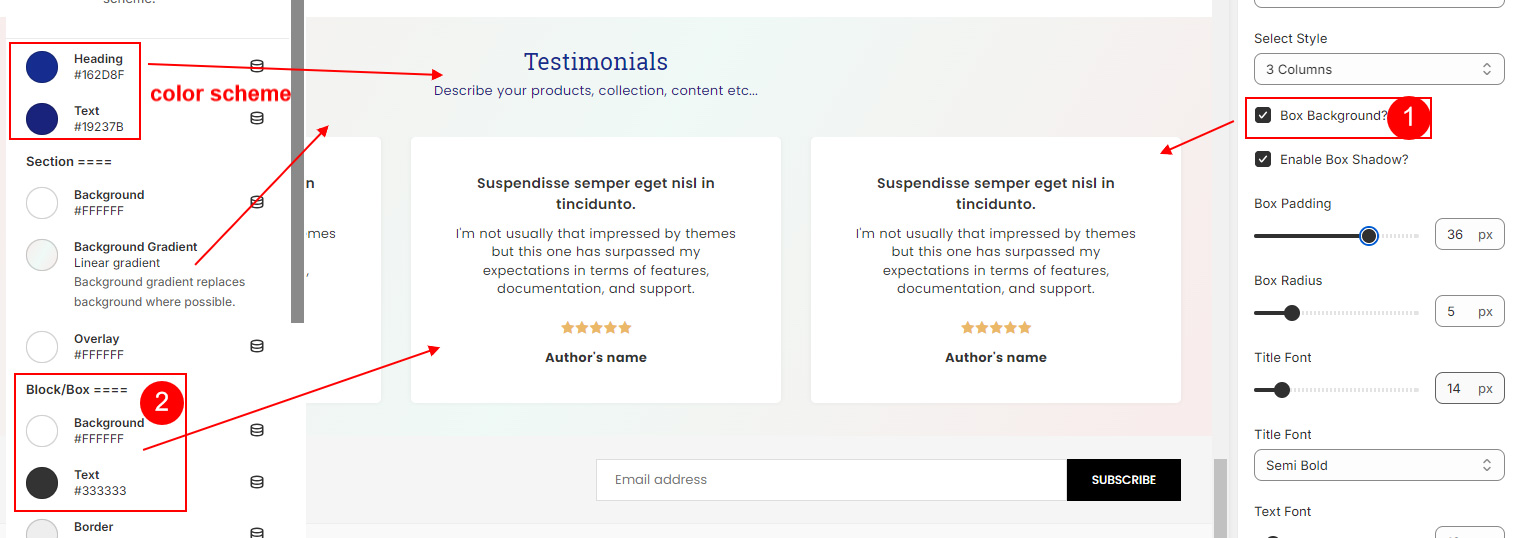The width and height of the screenshot is (1518, 538).
Task: Click database icon beside Text #19237B
Action: coord(257,118)
